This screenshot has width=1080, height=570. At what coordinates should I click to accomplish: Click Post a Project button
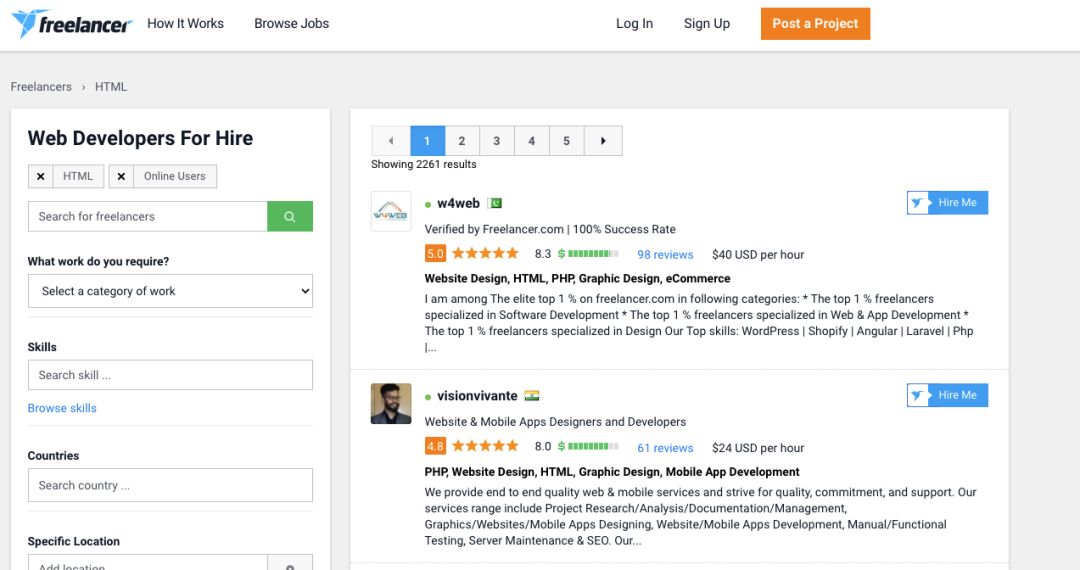(x=816, y=23)
